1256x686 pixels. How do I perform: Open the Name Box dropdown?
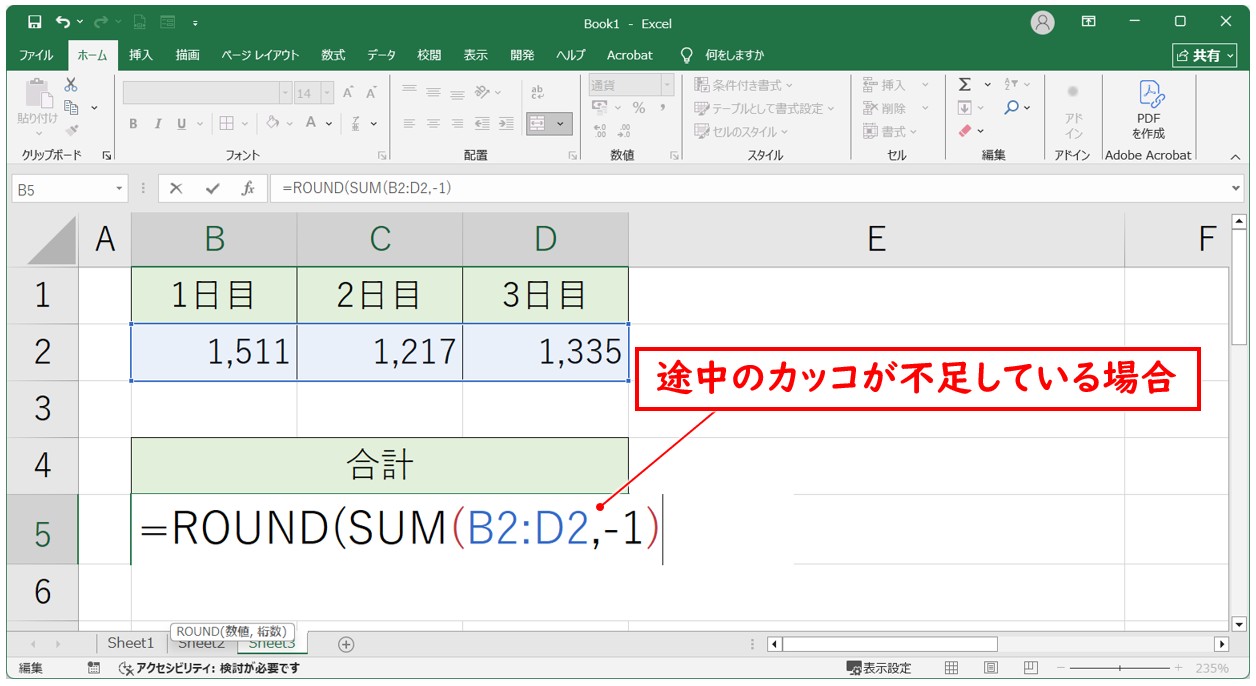pos(120,188)
